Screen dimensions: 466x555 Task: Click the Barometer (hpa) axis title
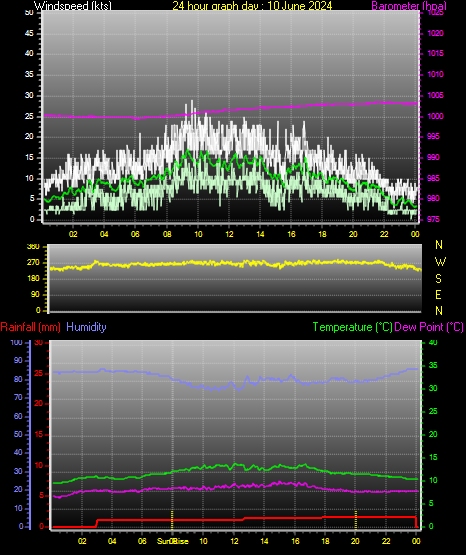pos(409,5)
